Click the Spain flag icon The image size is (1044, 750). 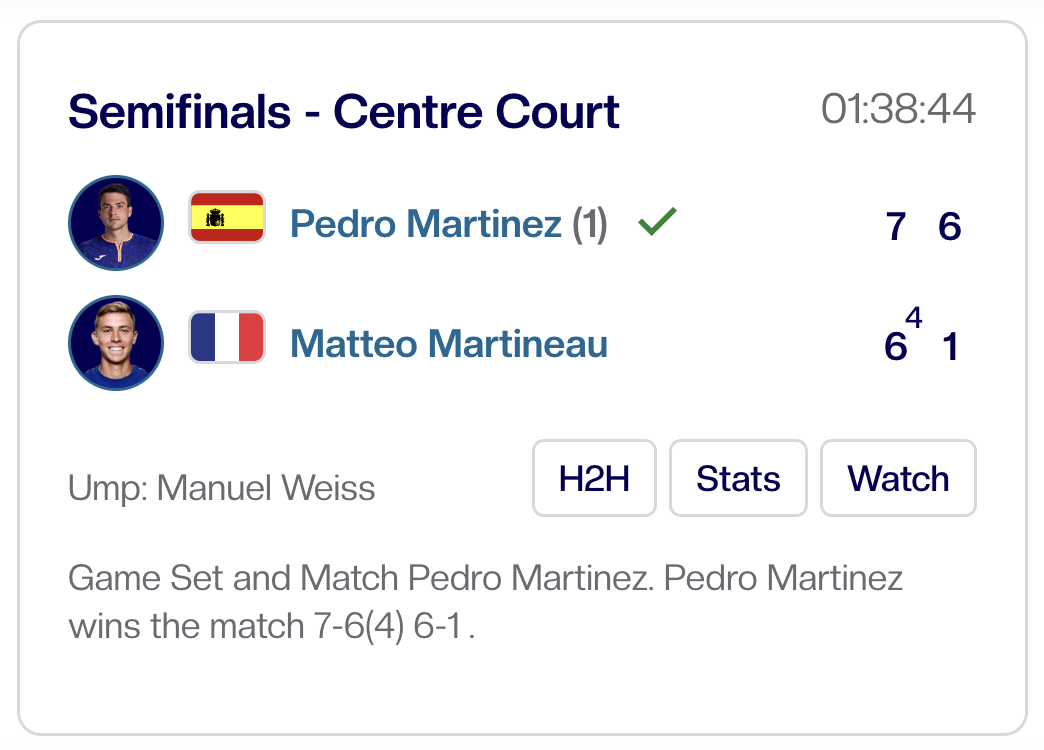(227, 218)
